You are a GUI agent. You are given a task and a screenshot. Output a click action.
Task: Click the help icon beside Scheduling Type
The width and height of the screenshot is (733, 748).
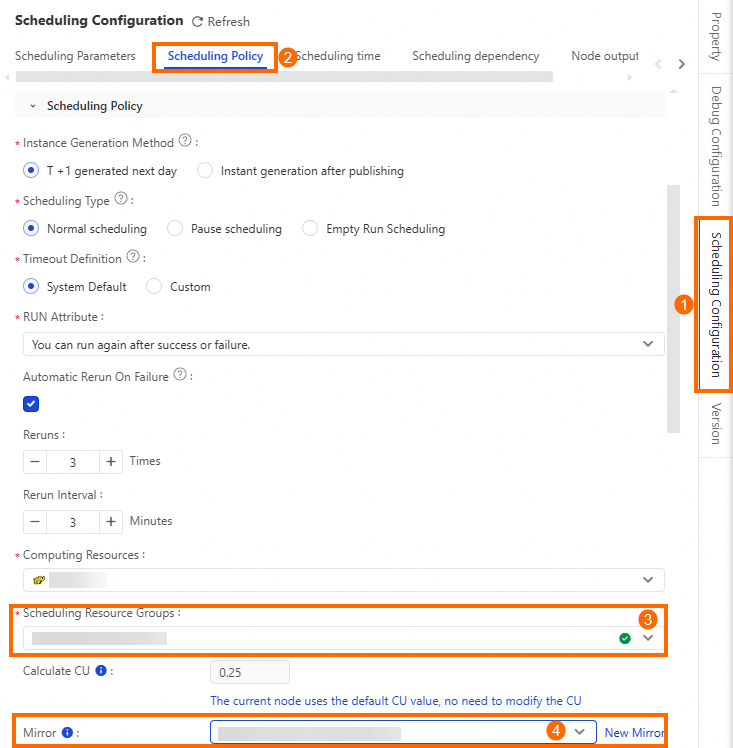click(121, 199)
